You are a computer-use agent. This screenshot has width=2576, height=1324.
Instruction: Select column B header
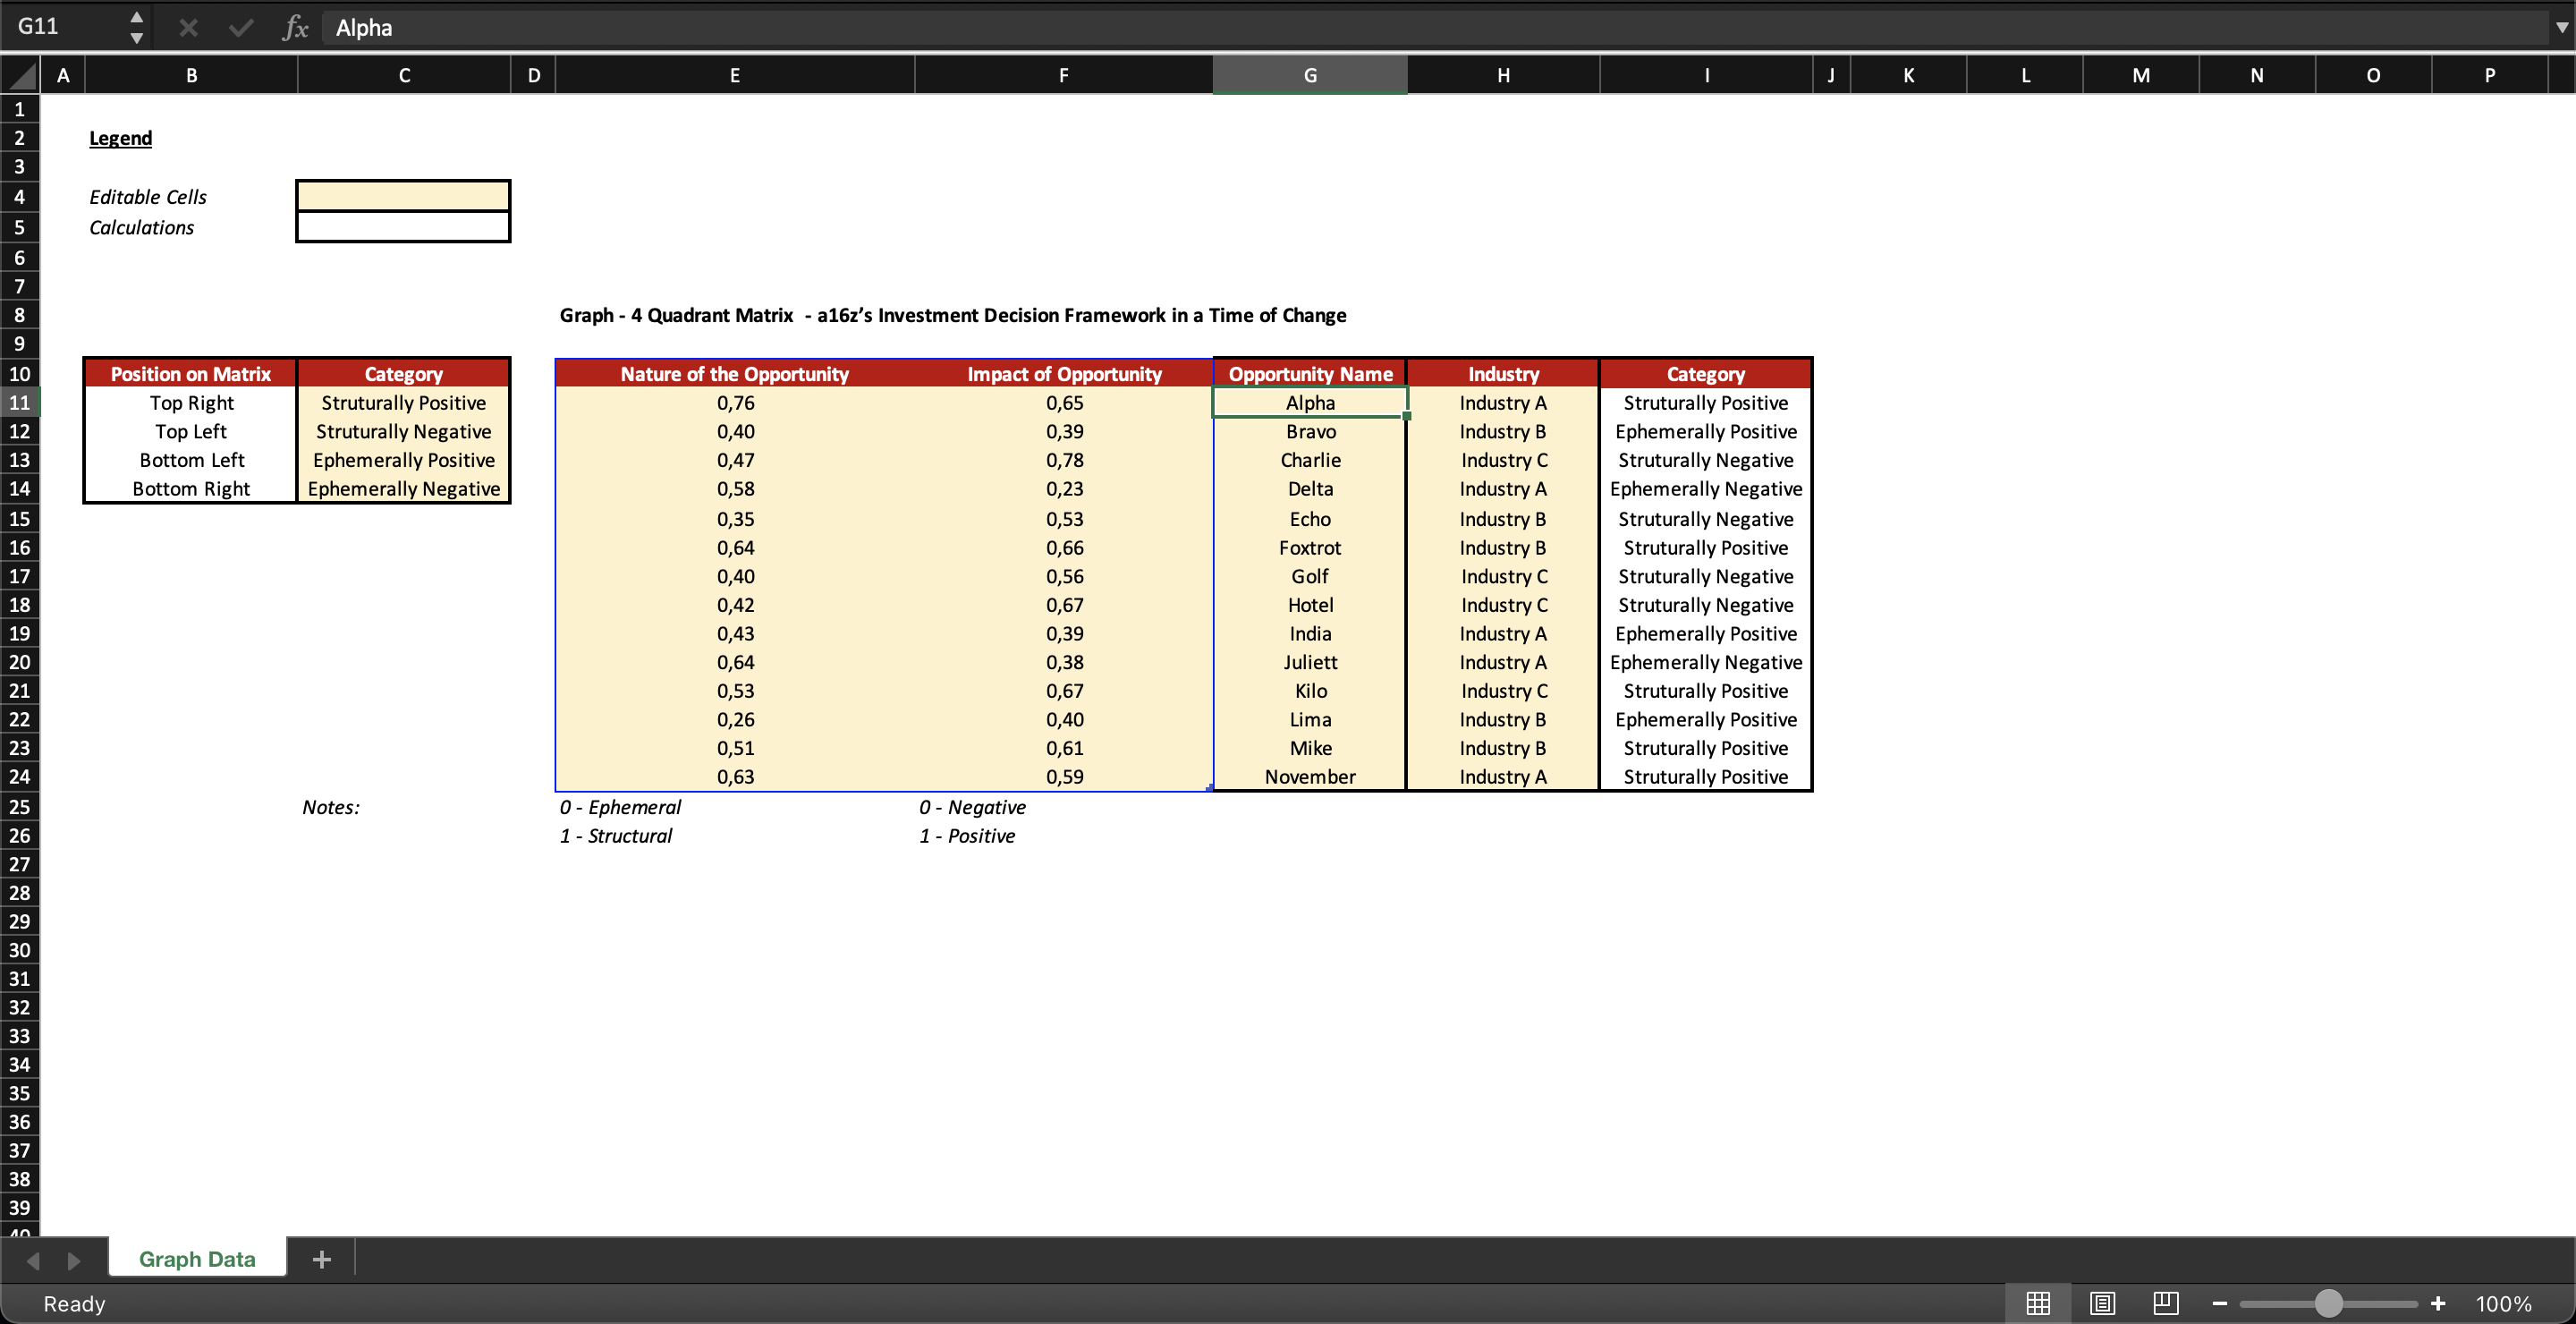[x=191, y=75]
